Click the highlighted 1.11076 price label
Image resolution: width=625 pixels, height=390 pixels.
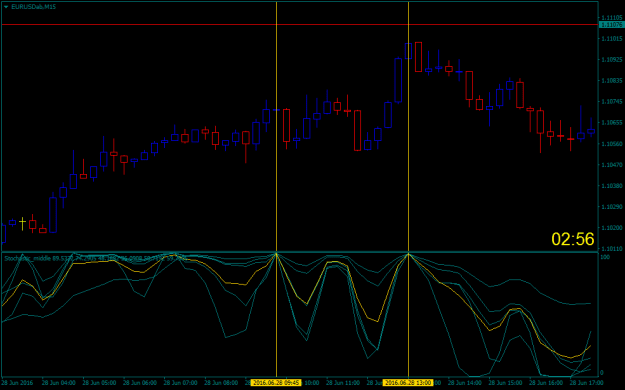(611, 25)
